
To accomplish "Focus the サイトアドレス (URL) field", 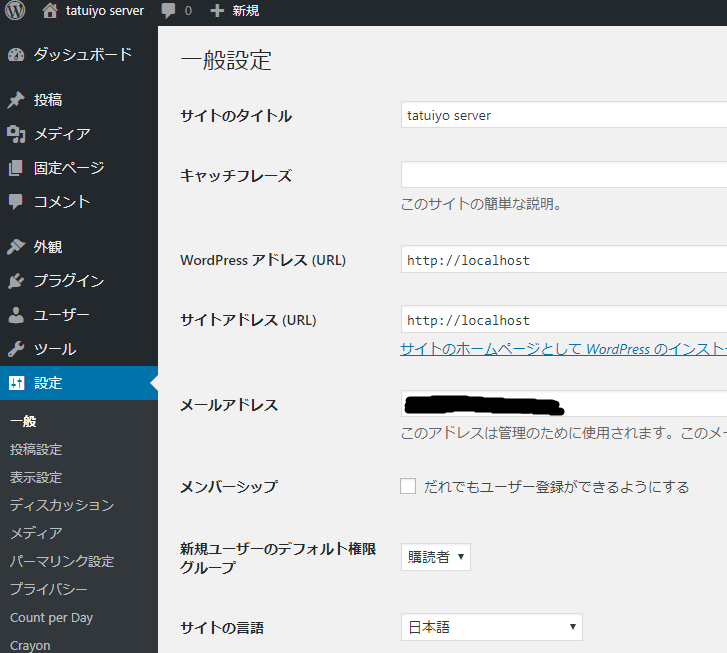I will (x=564, y=320).
